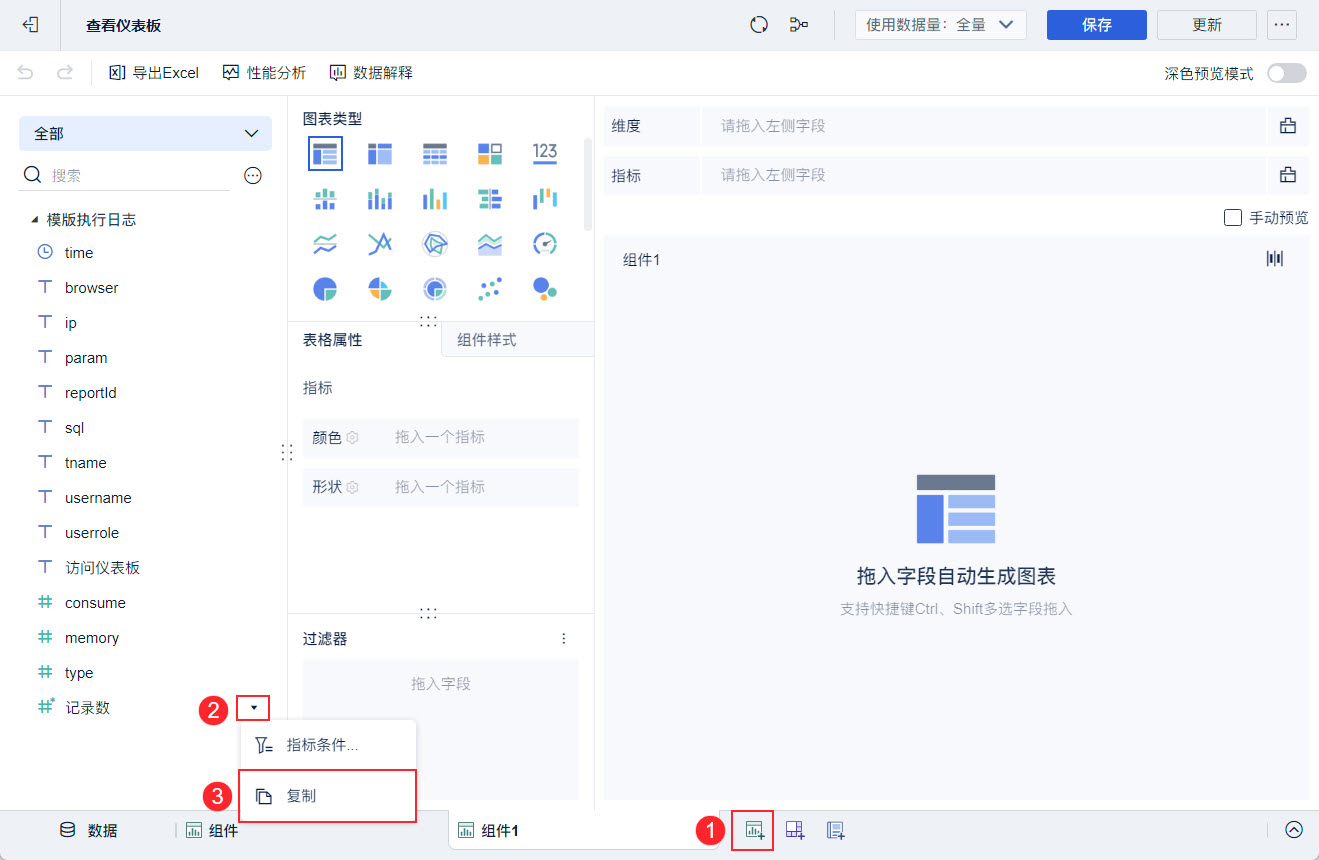This screenshot has height=860, width=1319.
Task: Open the bottom 组件 tab
Action: (x=212, y=830)
